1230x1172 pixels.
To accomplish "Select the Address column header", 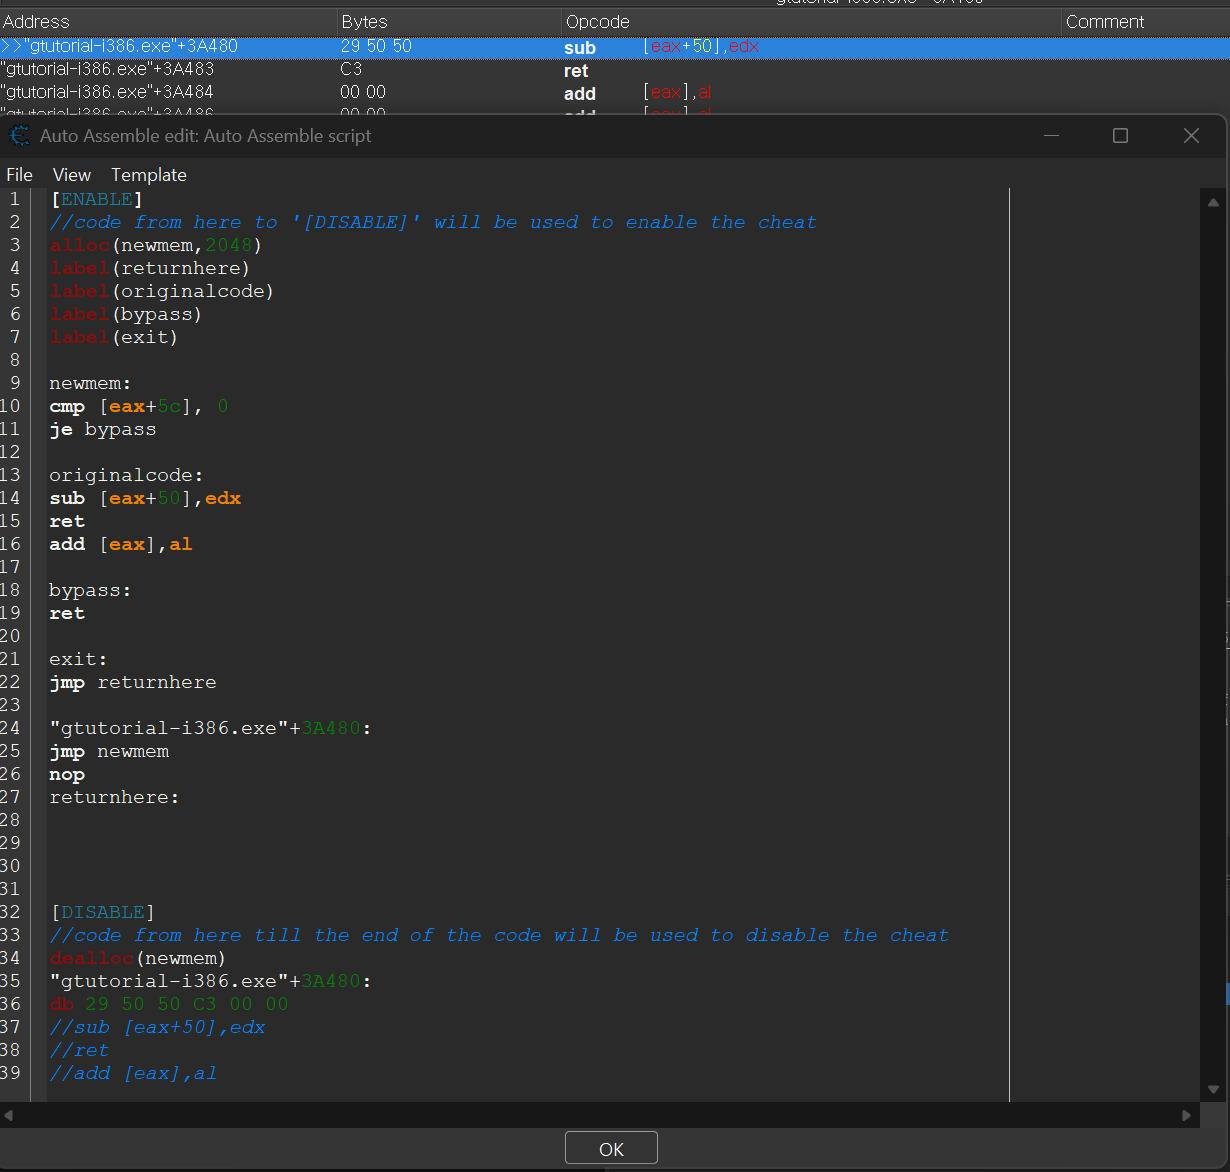I will point(37,21).
